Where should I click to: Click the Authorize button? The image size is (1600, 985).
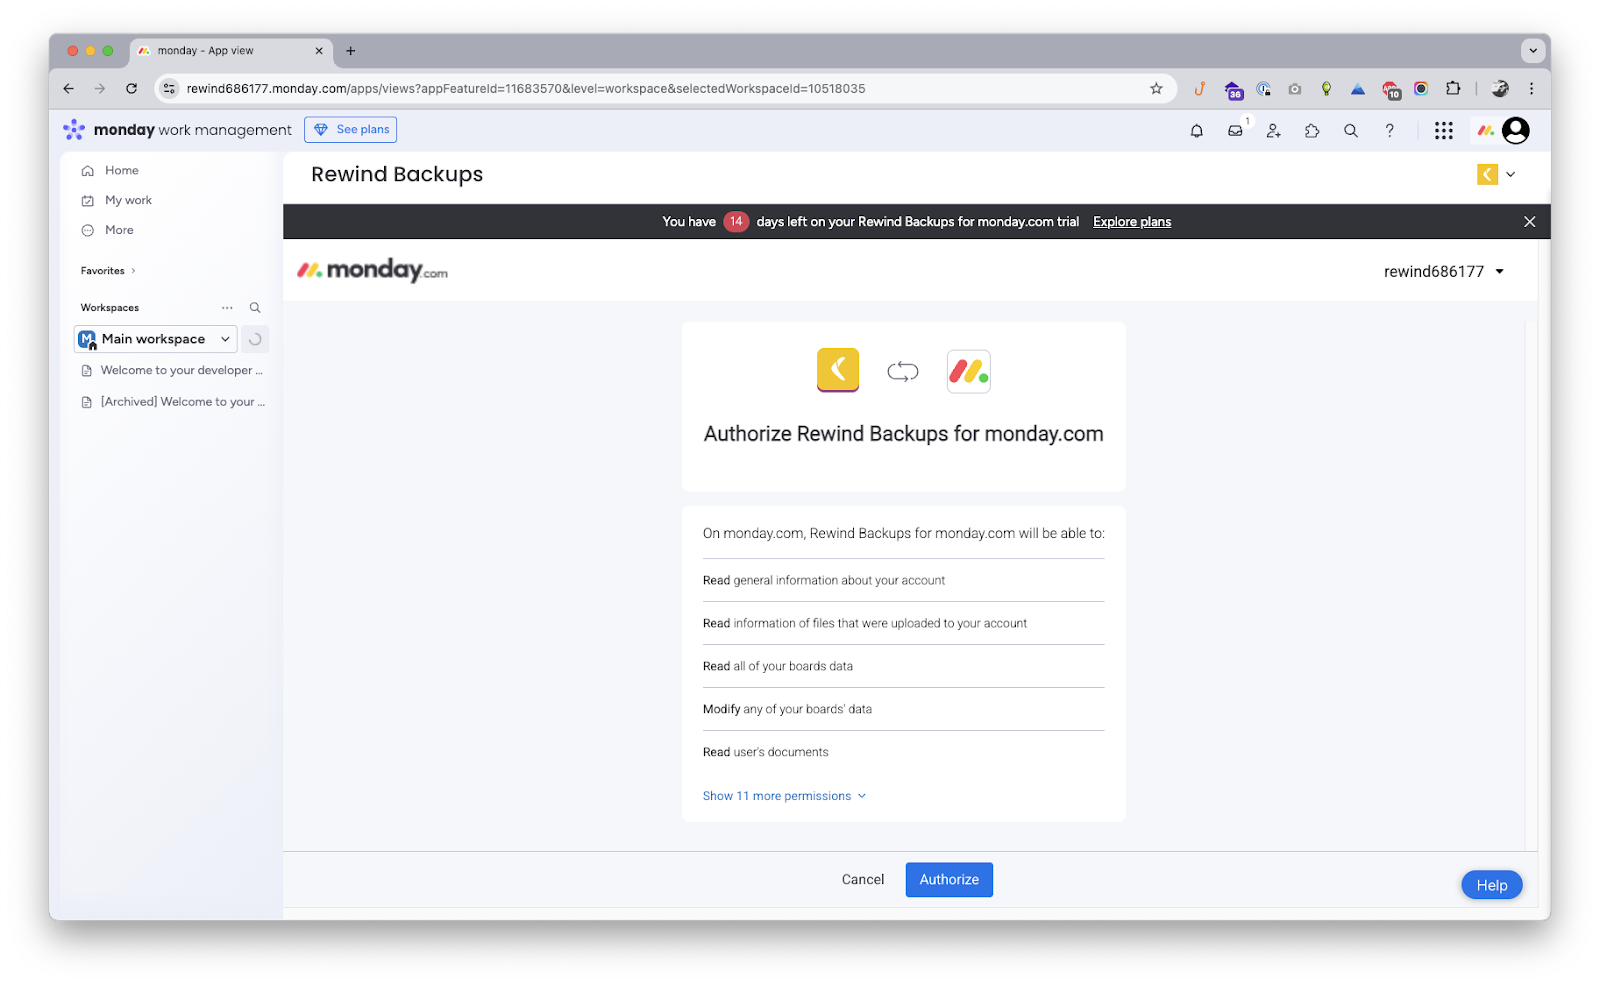(949, 880)
